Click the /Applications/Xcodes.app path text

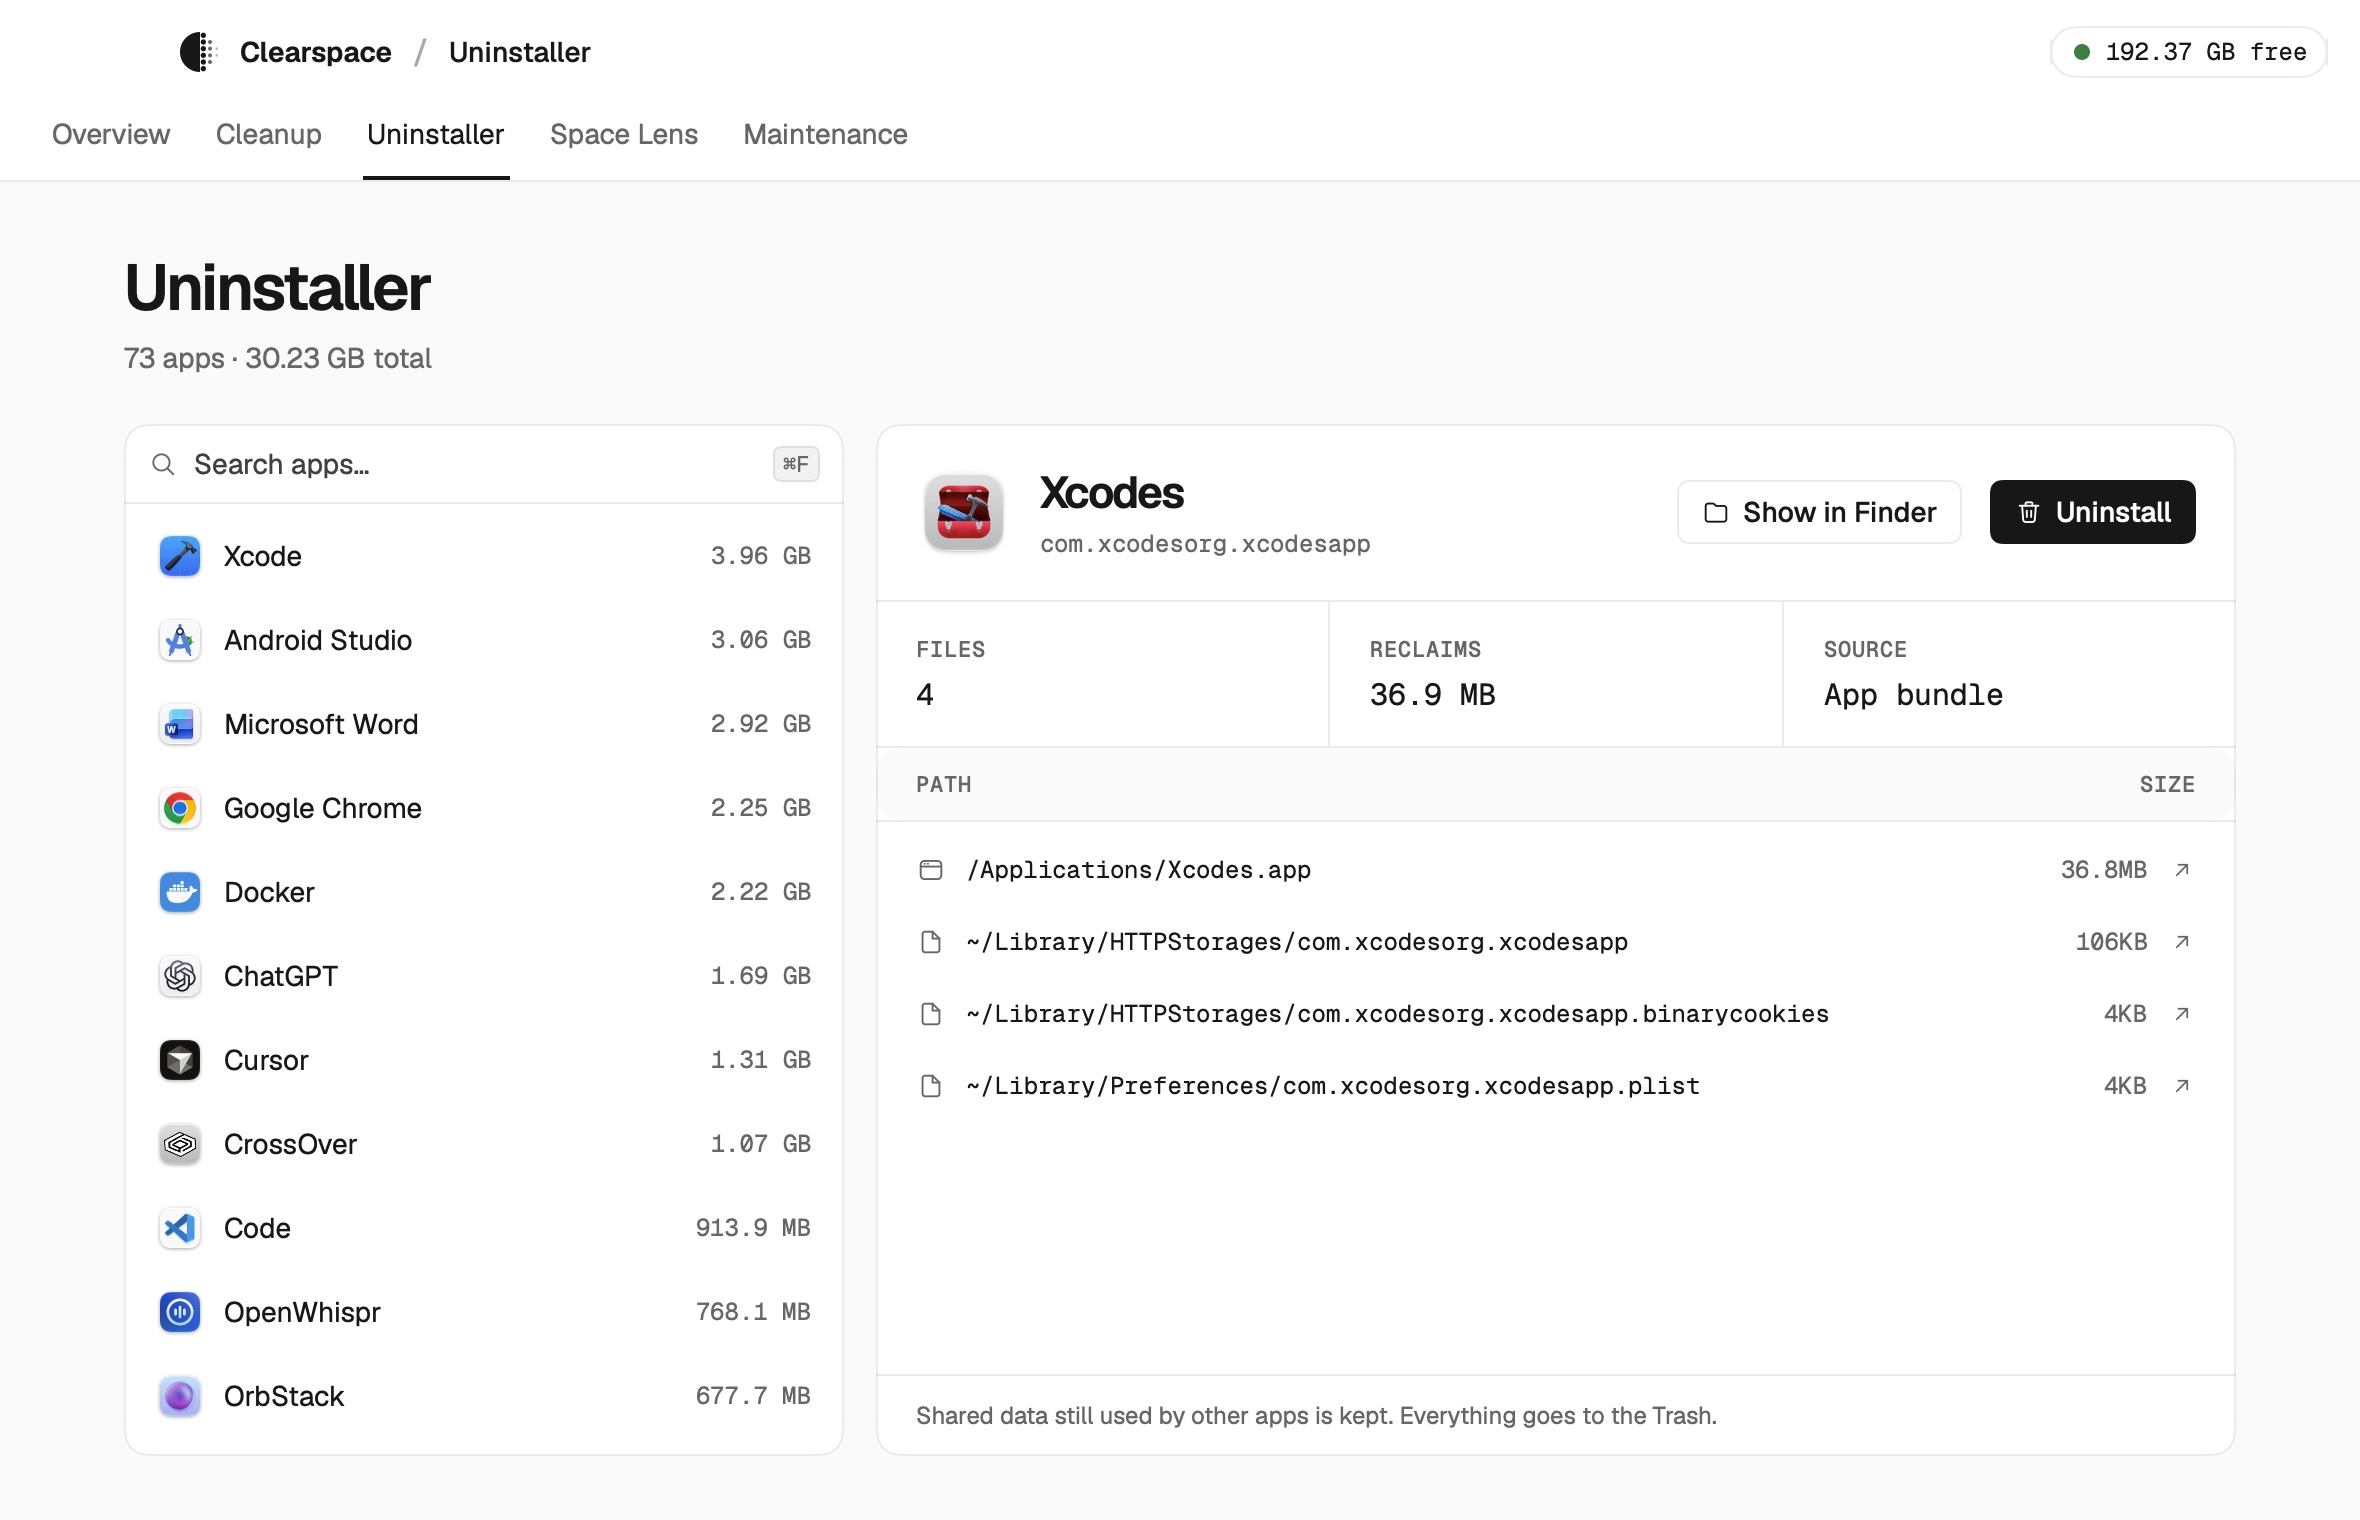[1139, 870]
